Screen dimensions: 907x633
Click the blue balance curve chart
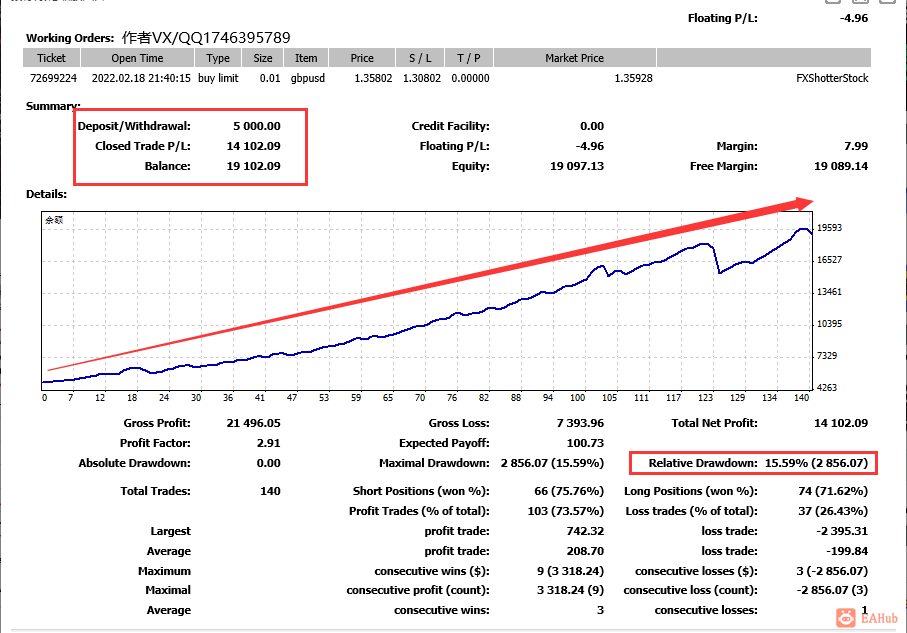pyautogui.click(x=427, y=301)
